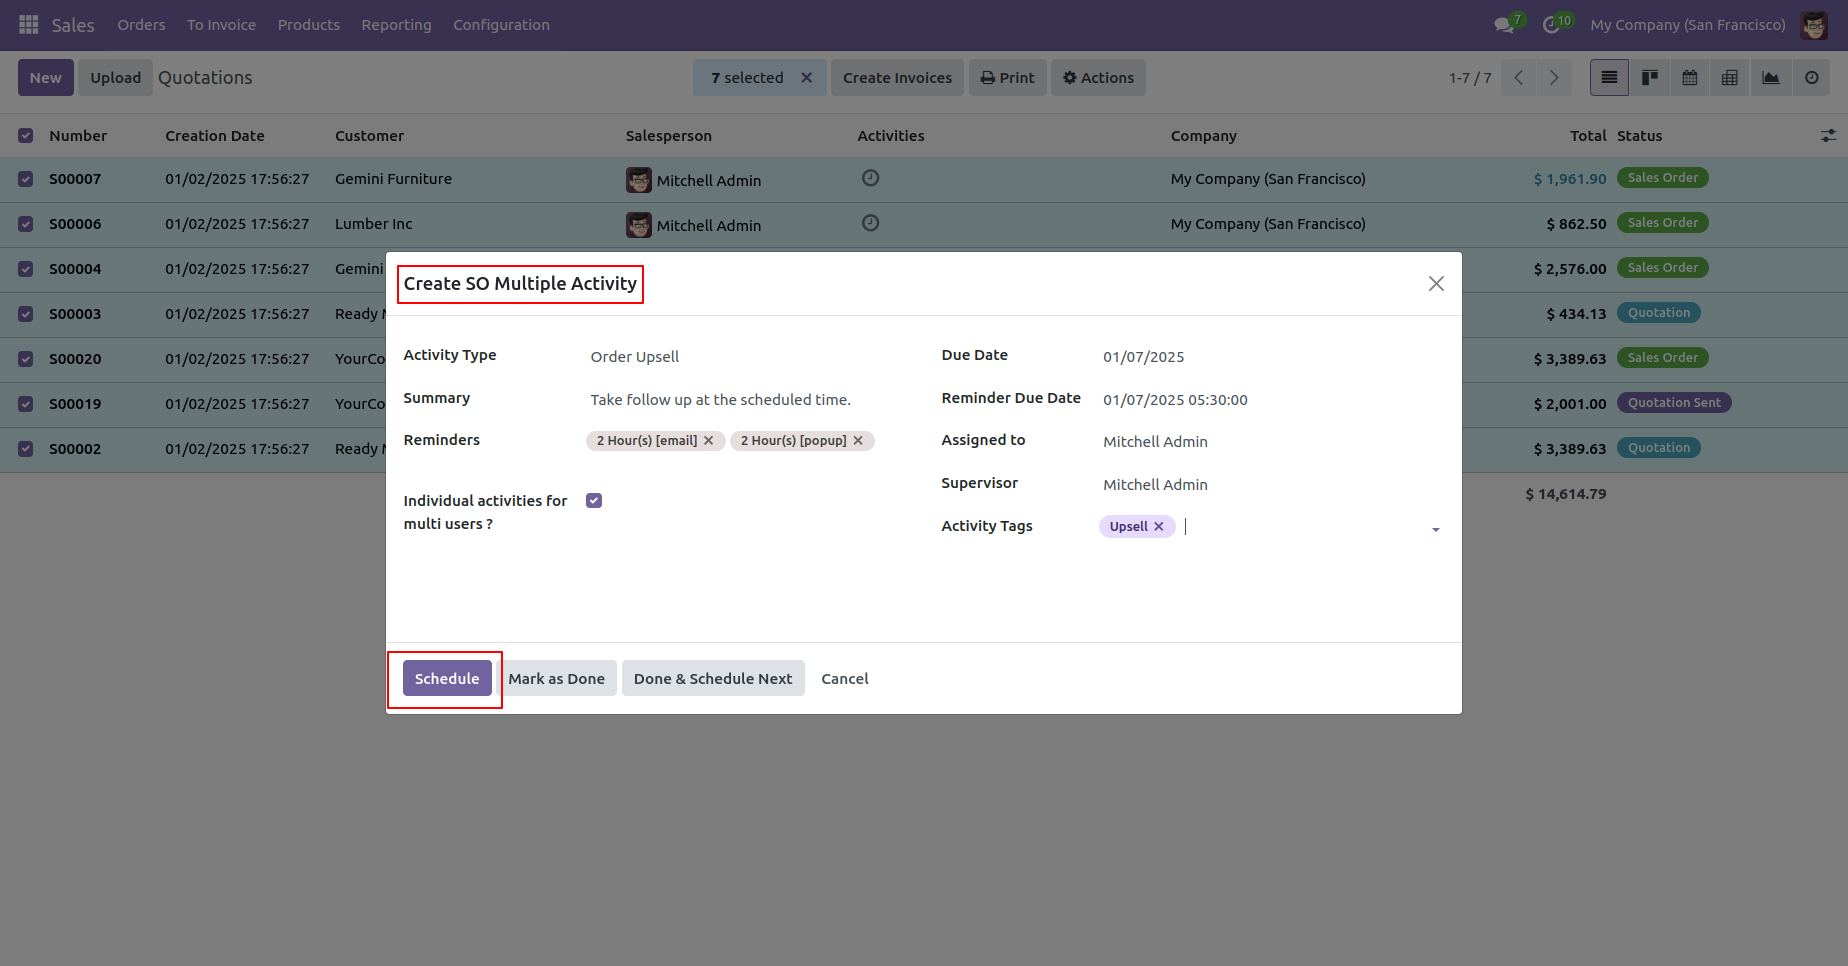Uncheck row S00019 checkbox
The width and height of the screenshot is (1848, 966).
tap(26, 404)
